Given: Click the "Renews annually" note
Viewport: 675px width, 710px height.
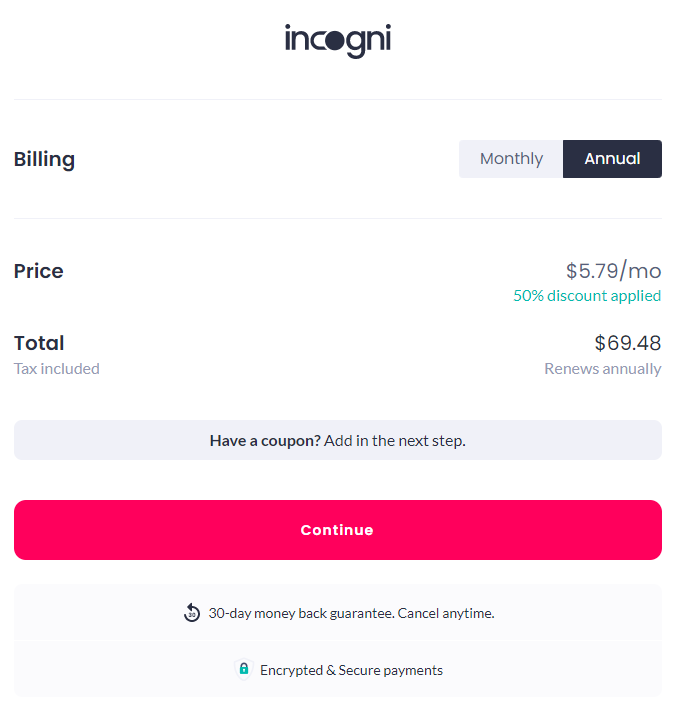Looking at the screenshot, I should click(602, 369).
